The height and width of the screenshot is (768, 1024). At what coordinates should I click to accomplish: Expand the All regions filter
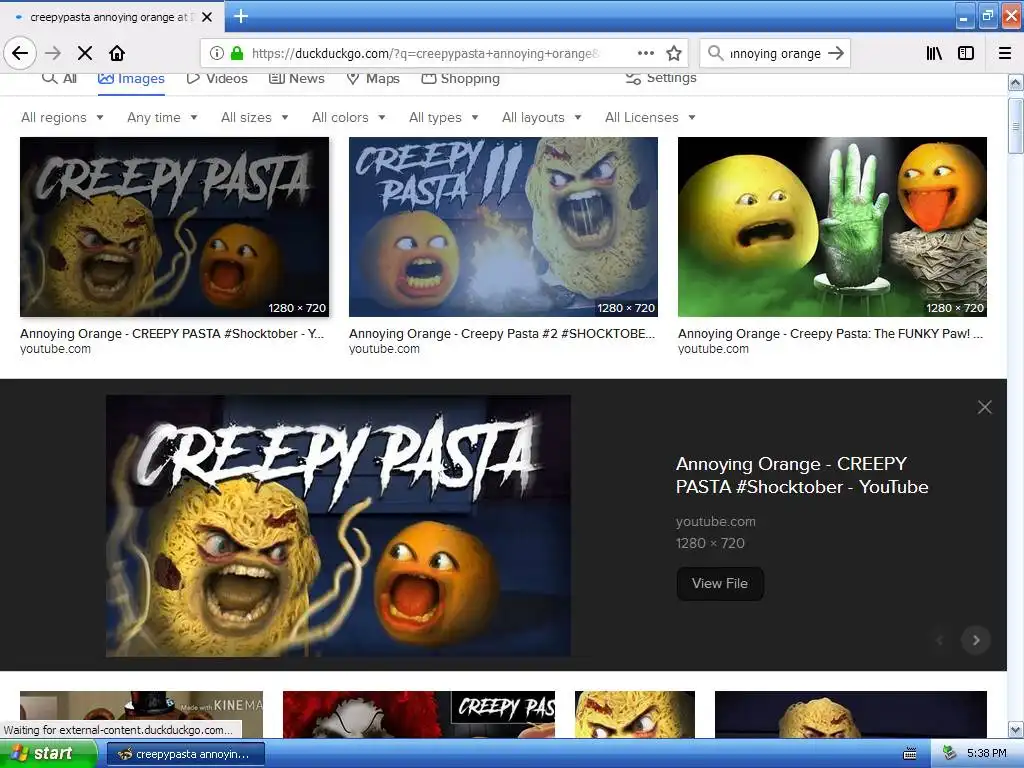click(x=62, y=118)
